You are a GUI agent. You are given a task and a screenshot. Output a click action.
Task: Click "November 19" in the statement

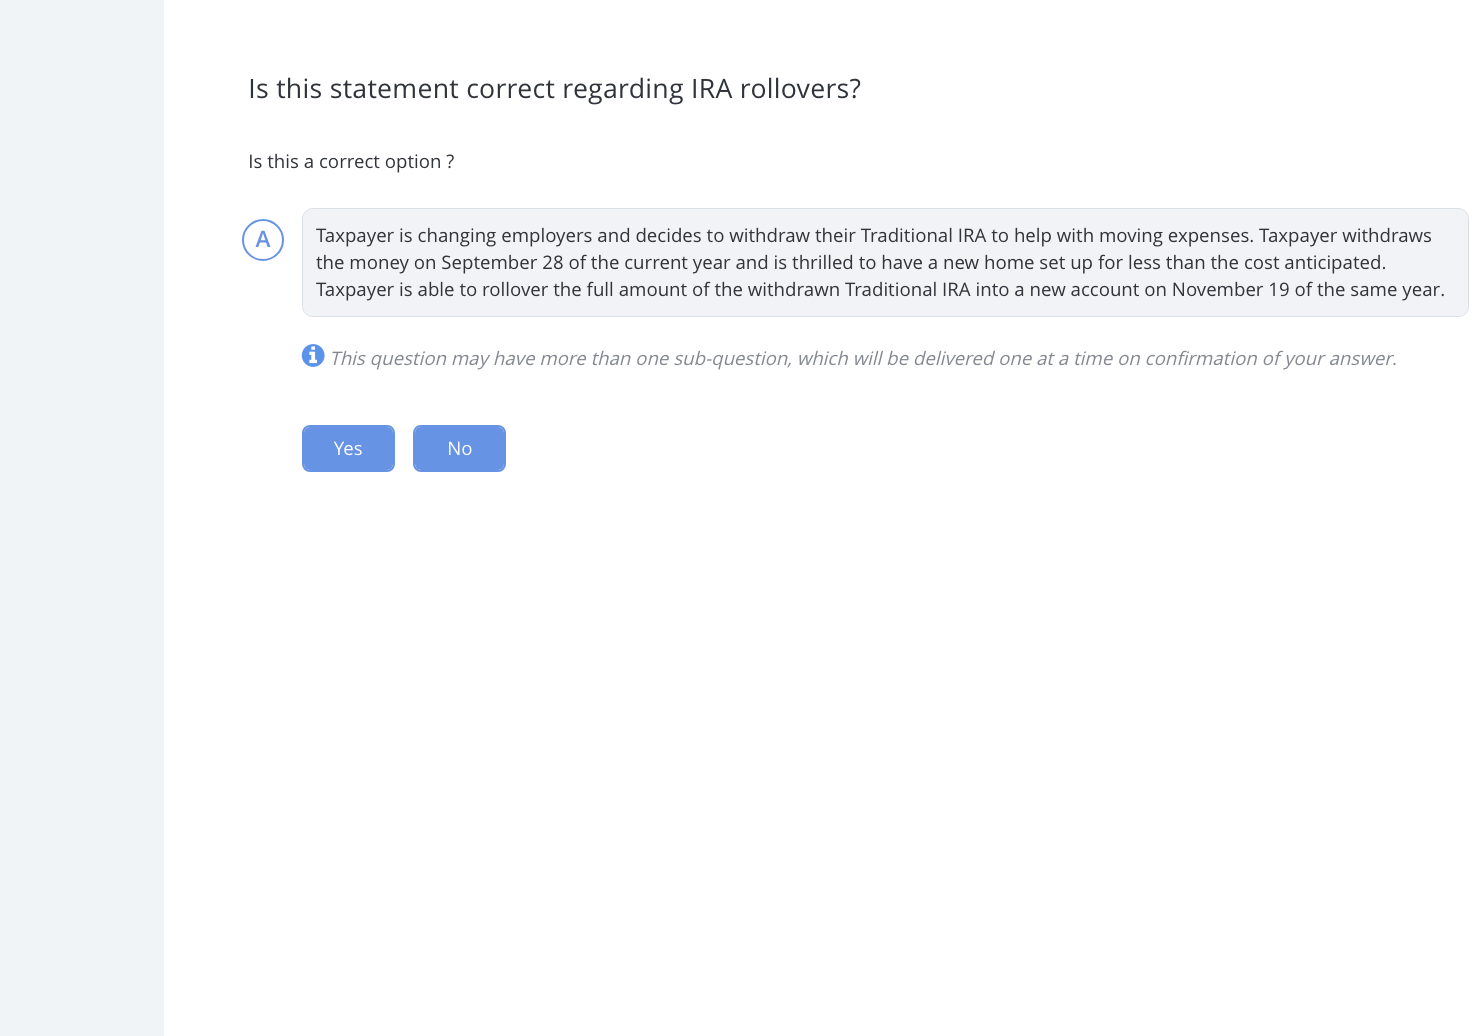1230,290
